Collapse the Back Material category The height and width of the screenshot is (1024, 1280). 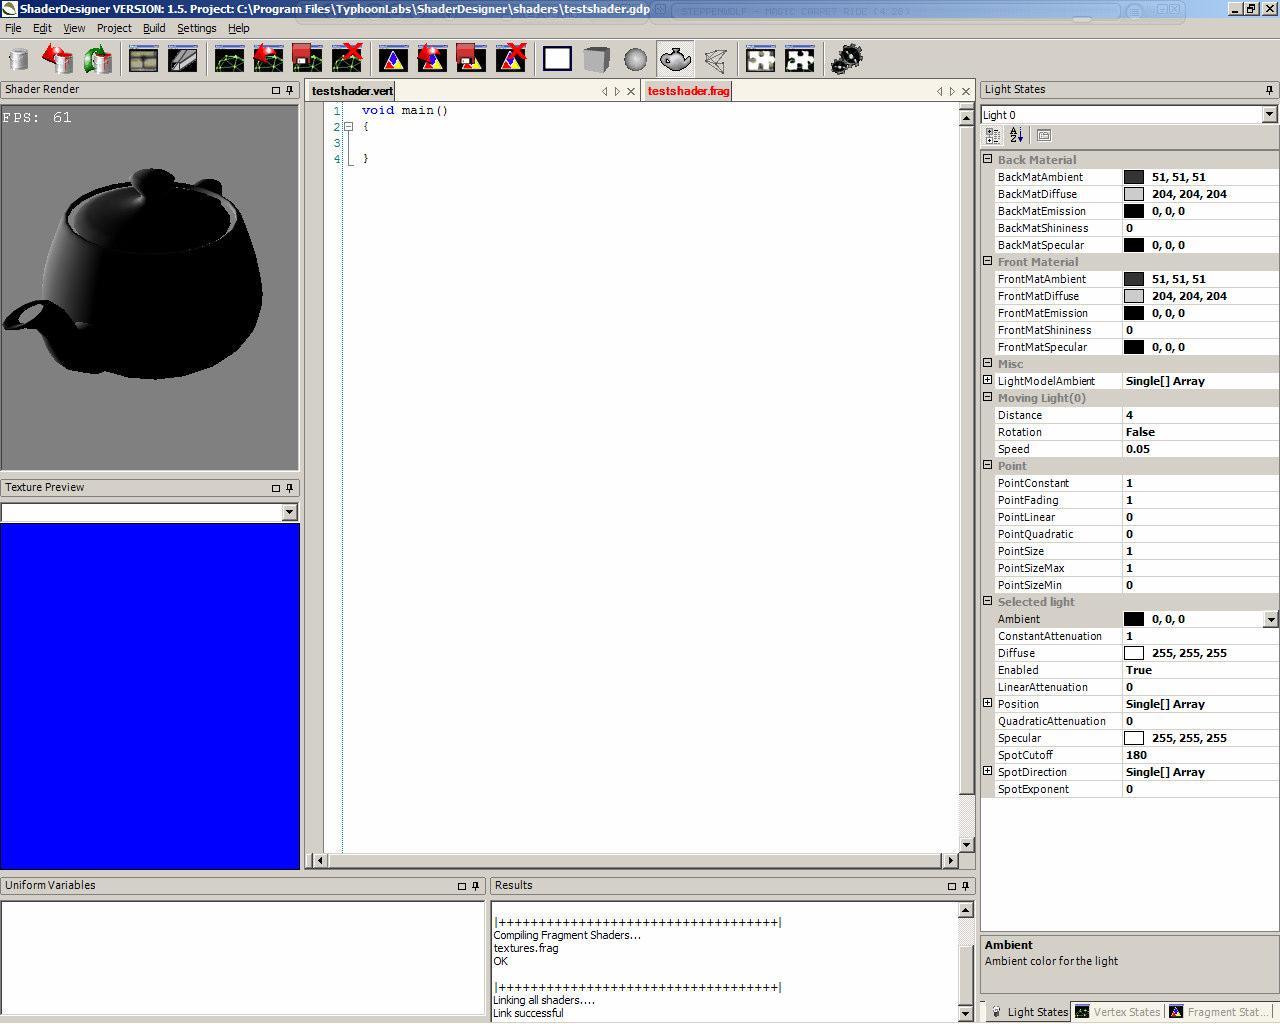click(x=988, y=159)
